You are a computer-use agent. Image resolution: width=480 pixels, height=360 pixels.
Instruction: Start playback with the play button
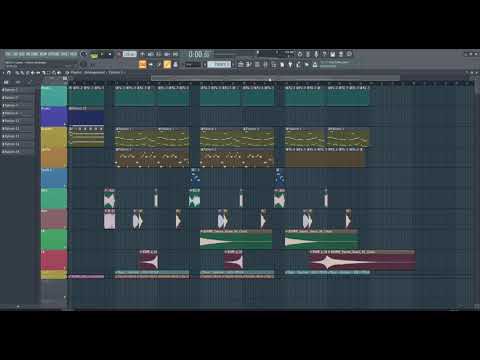[x=102, y=54]
